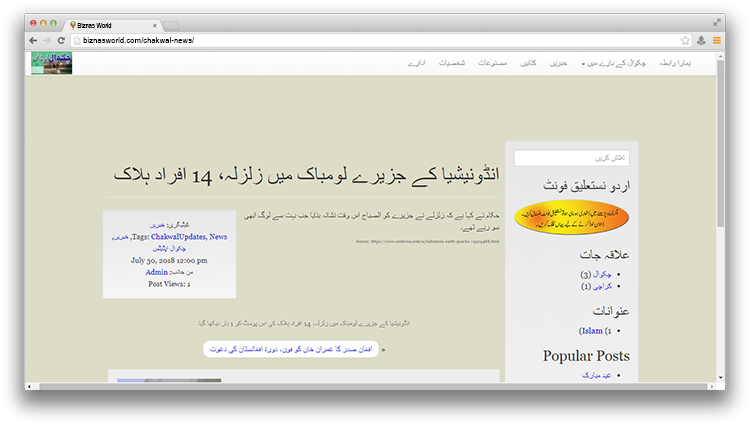Click the Biznas World site logo
Screen dimensions: 750x425
pos(51,63)
